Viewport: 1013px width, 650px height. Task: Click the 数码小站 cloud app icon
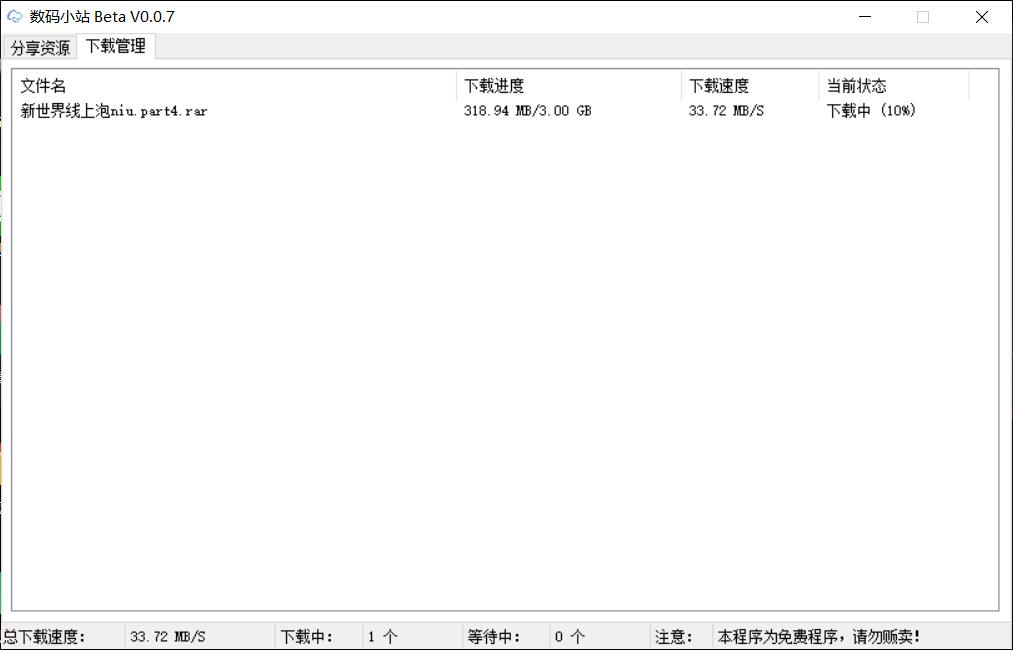[14, 16]
